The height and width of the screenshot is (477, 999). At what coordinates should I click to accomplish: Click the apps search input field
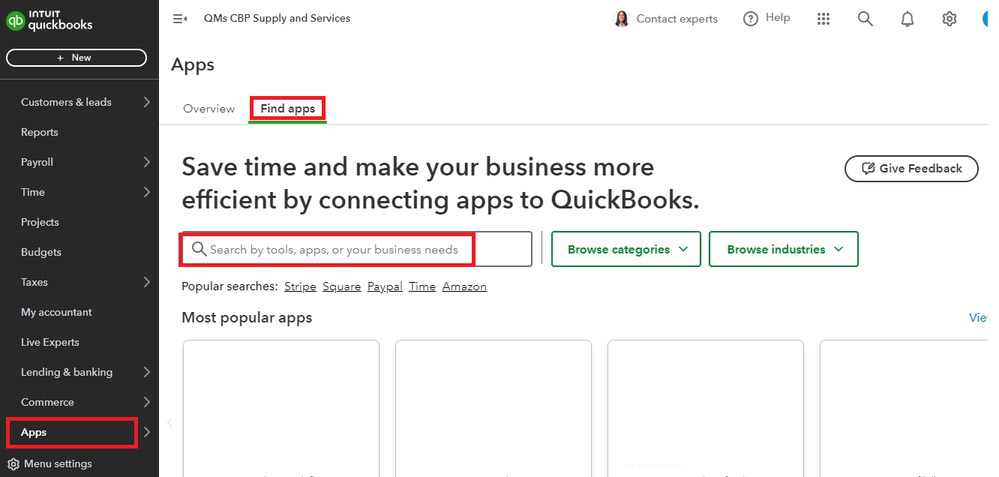tap(357, 249)
